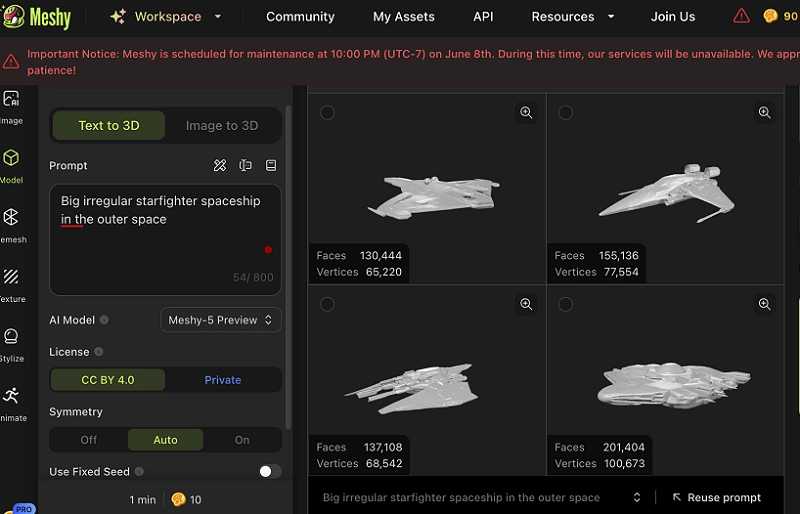Click the '1 min' generation time text
The width and height of the screenshot is (800, 514).
[142, 500]
